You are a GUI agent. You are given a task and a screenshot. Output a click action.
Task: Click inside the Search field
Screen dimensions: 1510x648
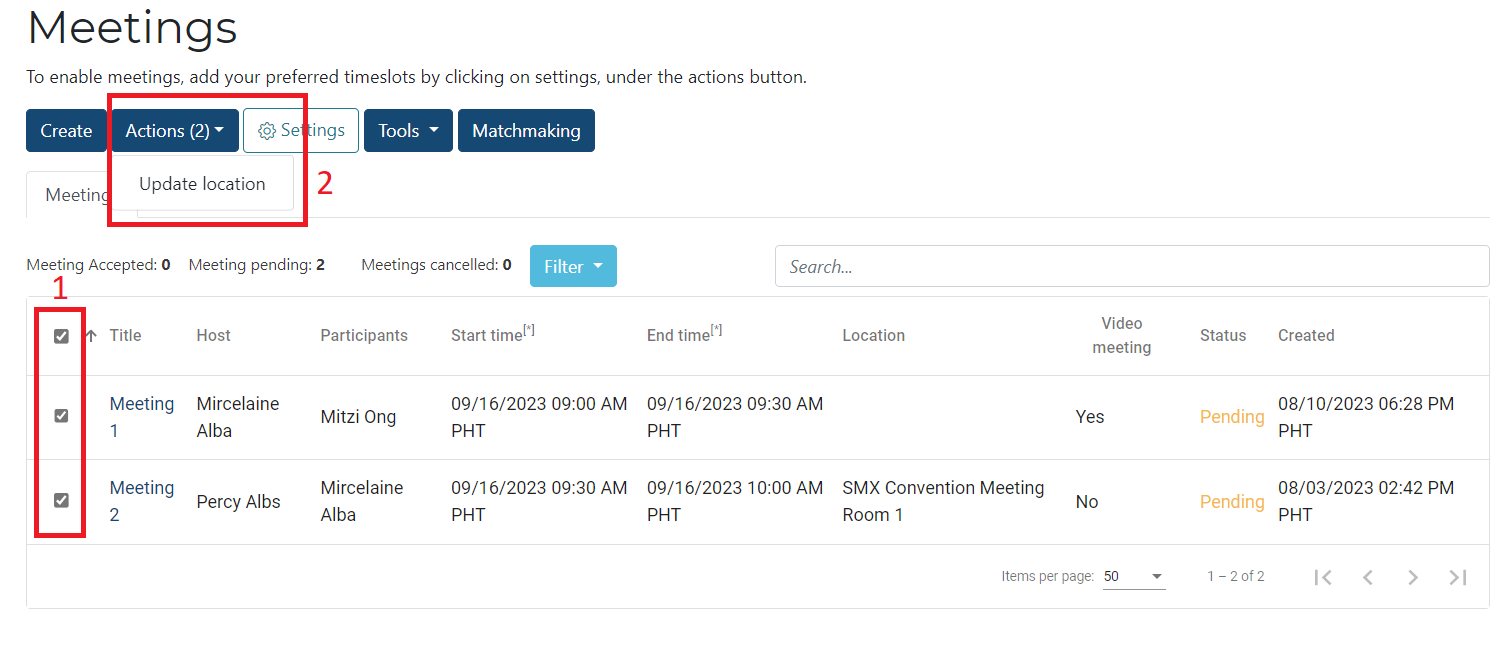1130,265
